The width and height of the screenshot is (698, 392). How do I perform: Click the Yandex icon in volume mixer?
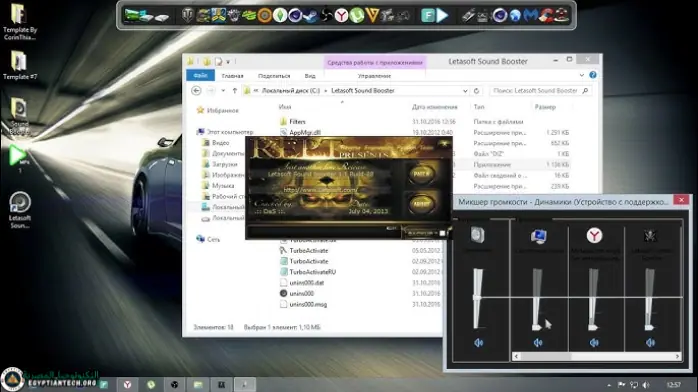pos(594,235)
